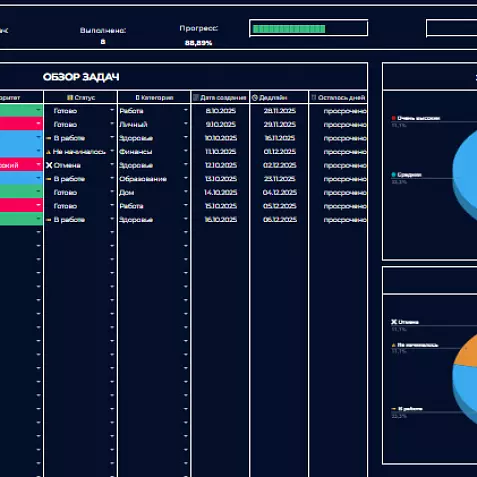Open the priority dropdown on the red cell in the 9.10.2025 row

(38, 124)
